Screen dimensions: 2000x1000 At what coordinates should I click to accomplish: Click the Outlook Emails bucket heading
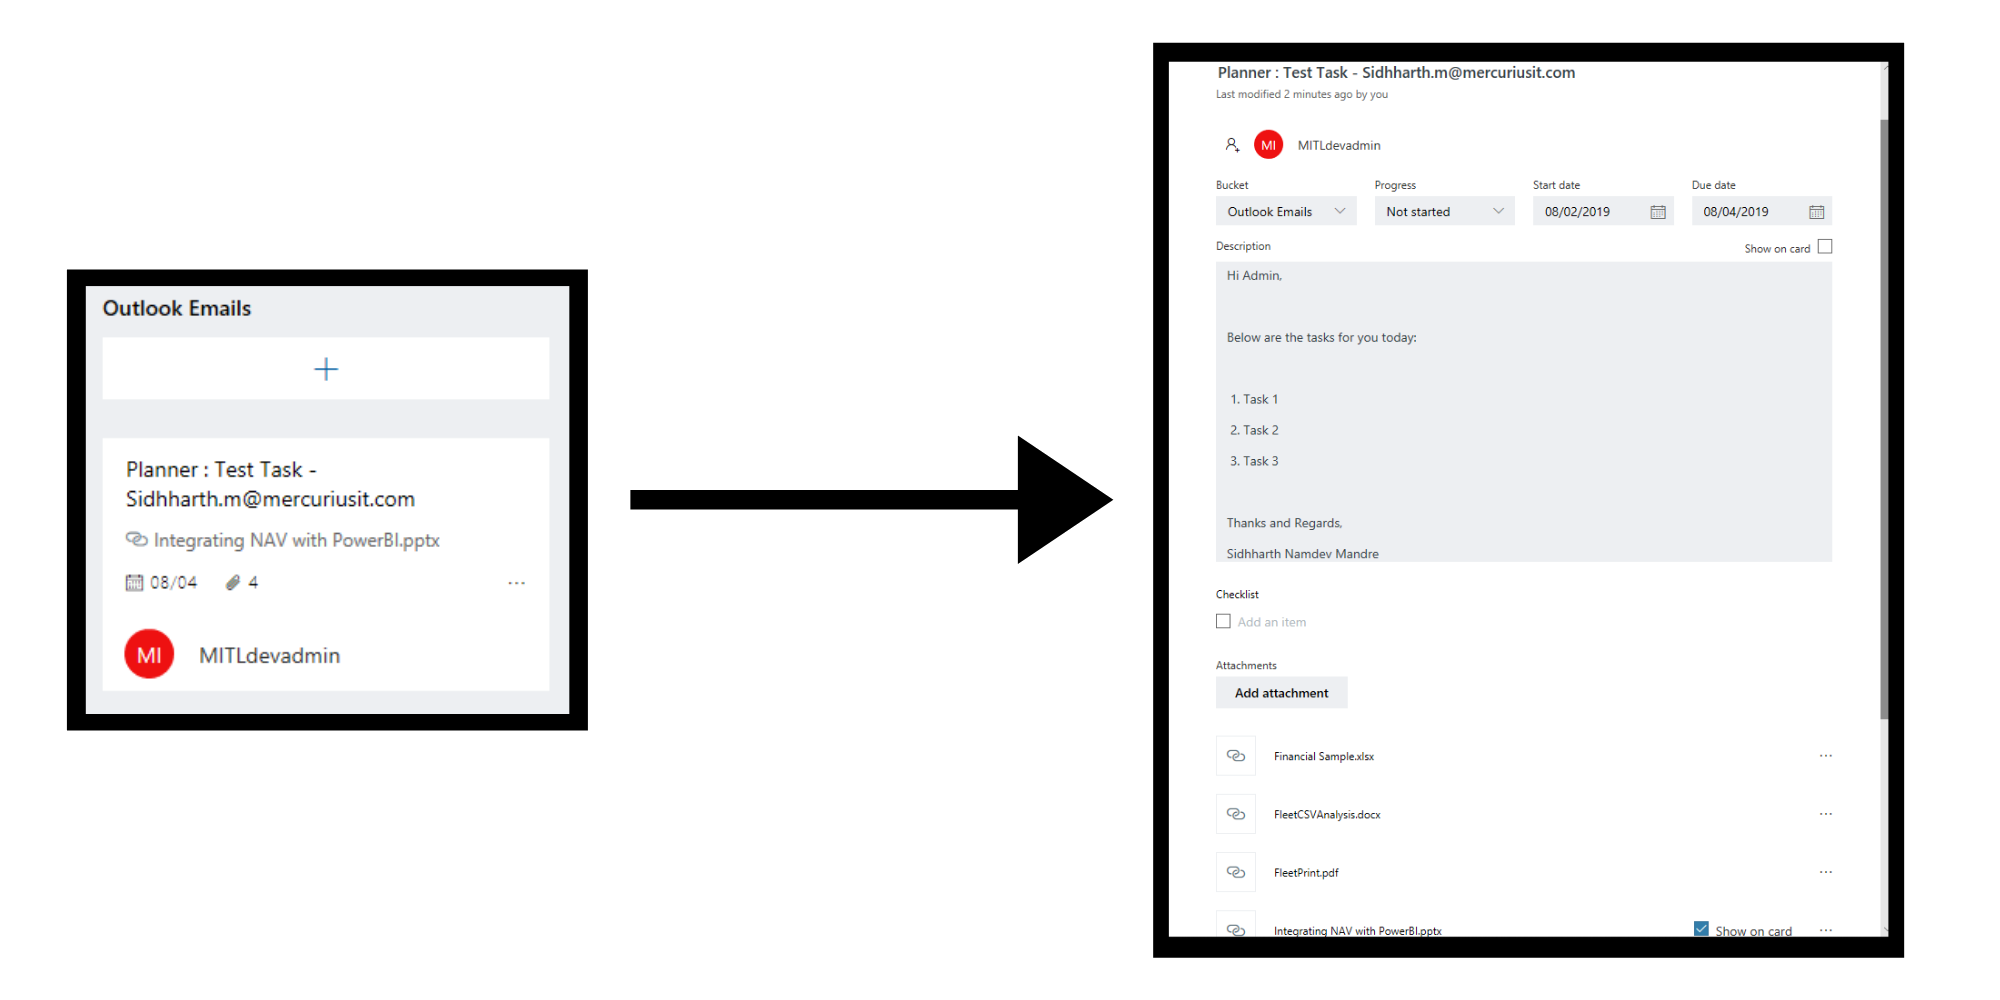[x=177, y=308]
